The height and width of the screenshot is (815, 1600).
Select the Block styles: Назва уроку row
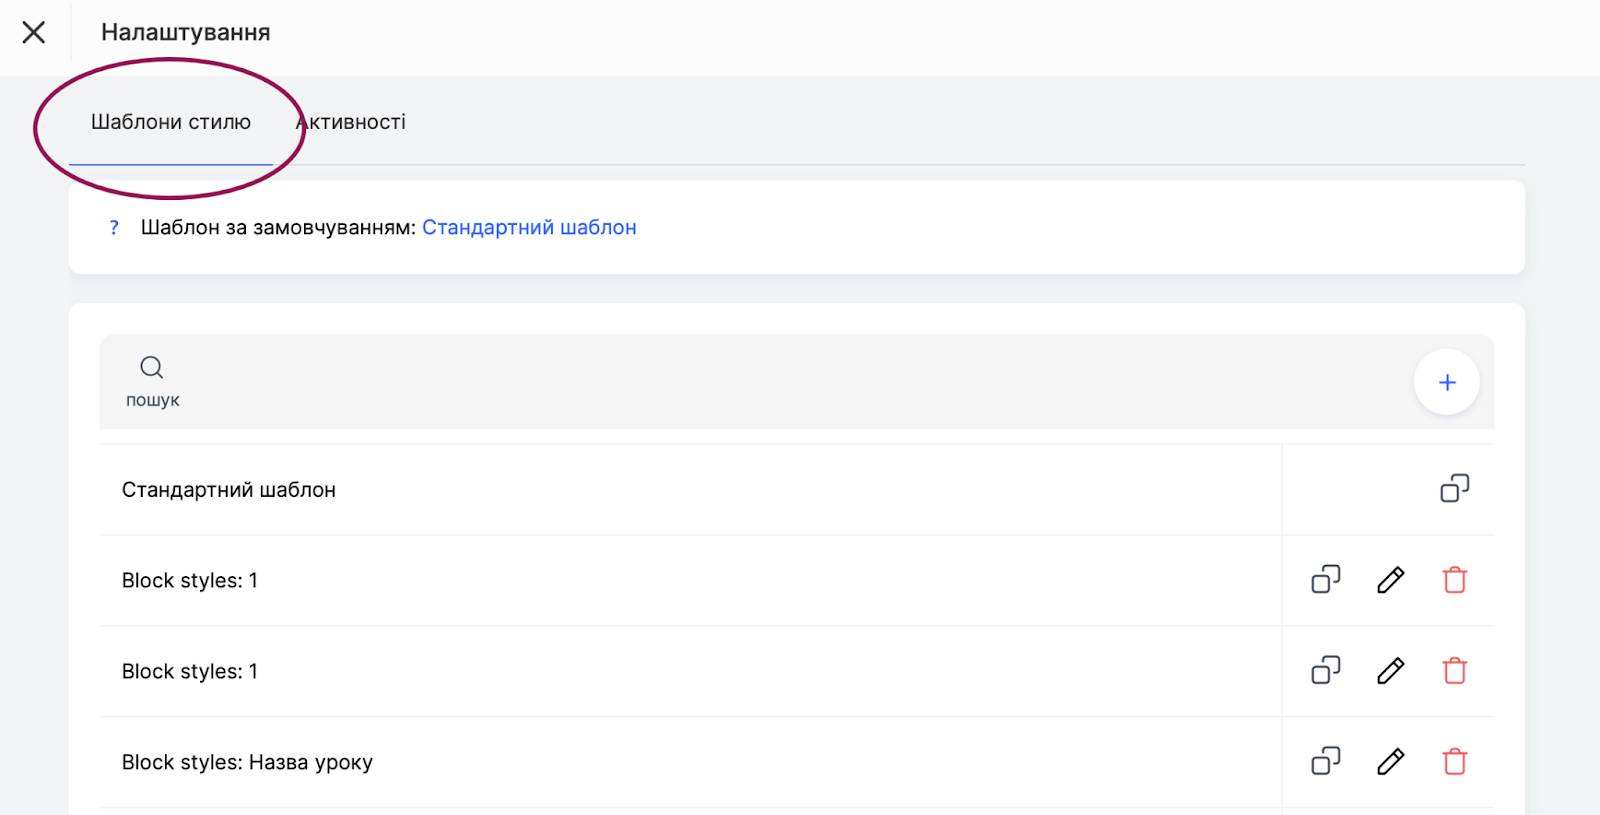[247, 763]
